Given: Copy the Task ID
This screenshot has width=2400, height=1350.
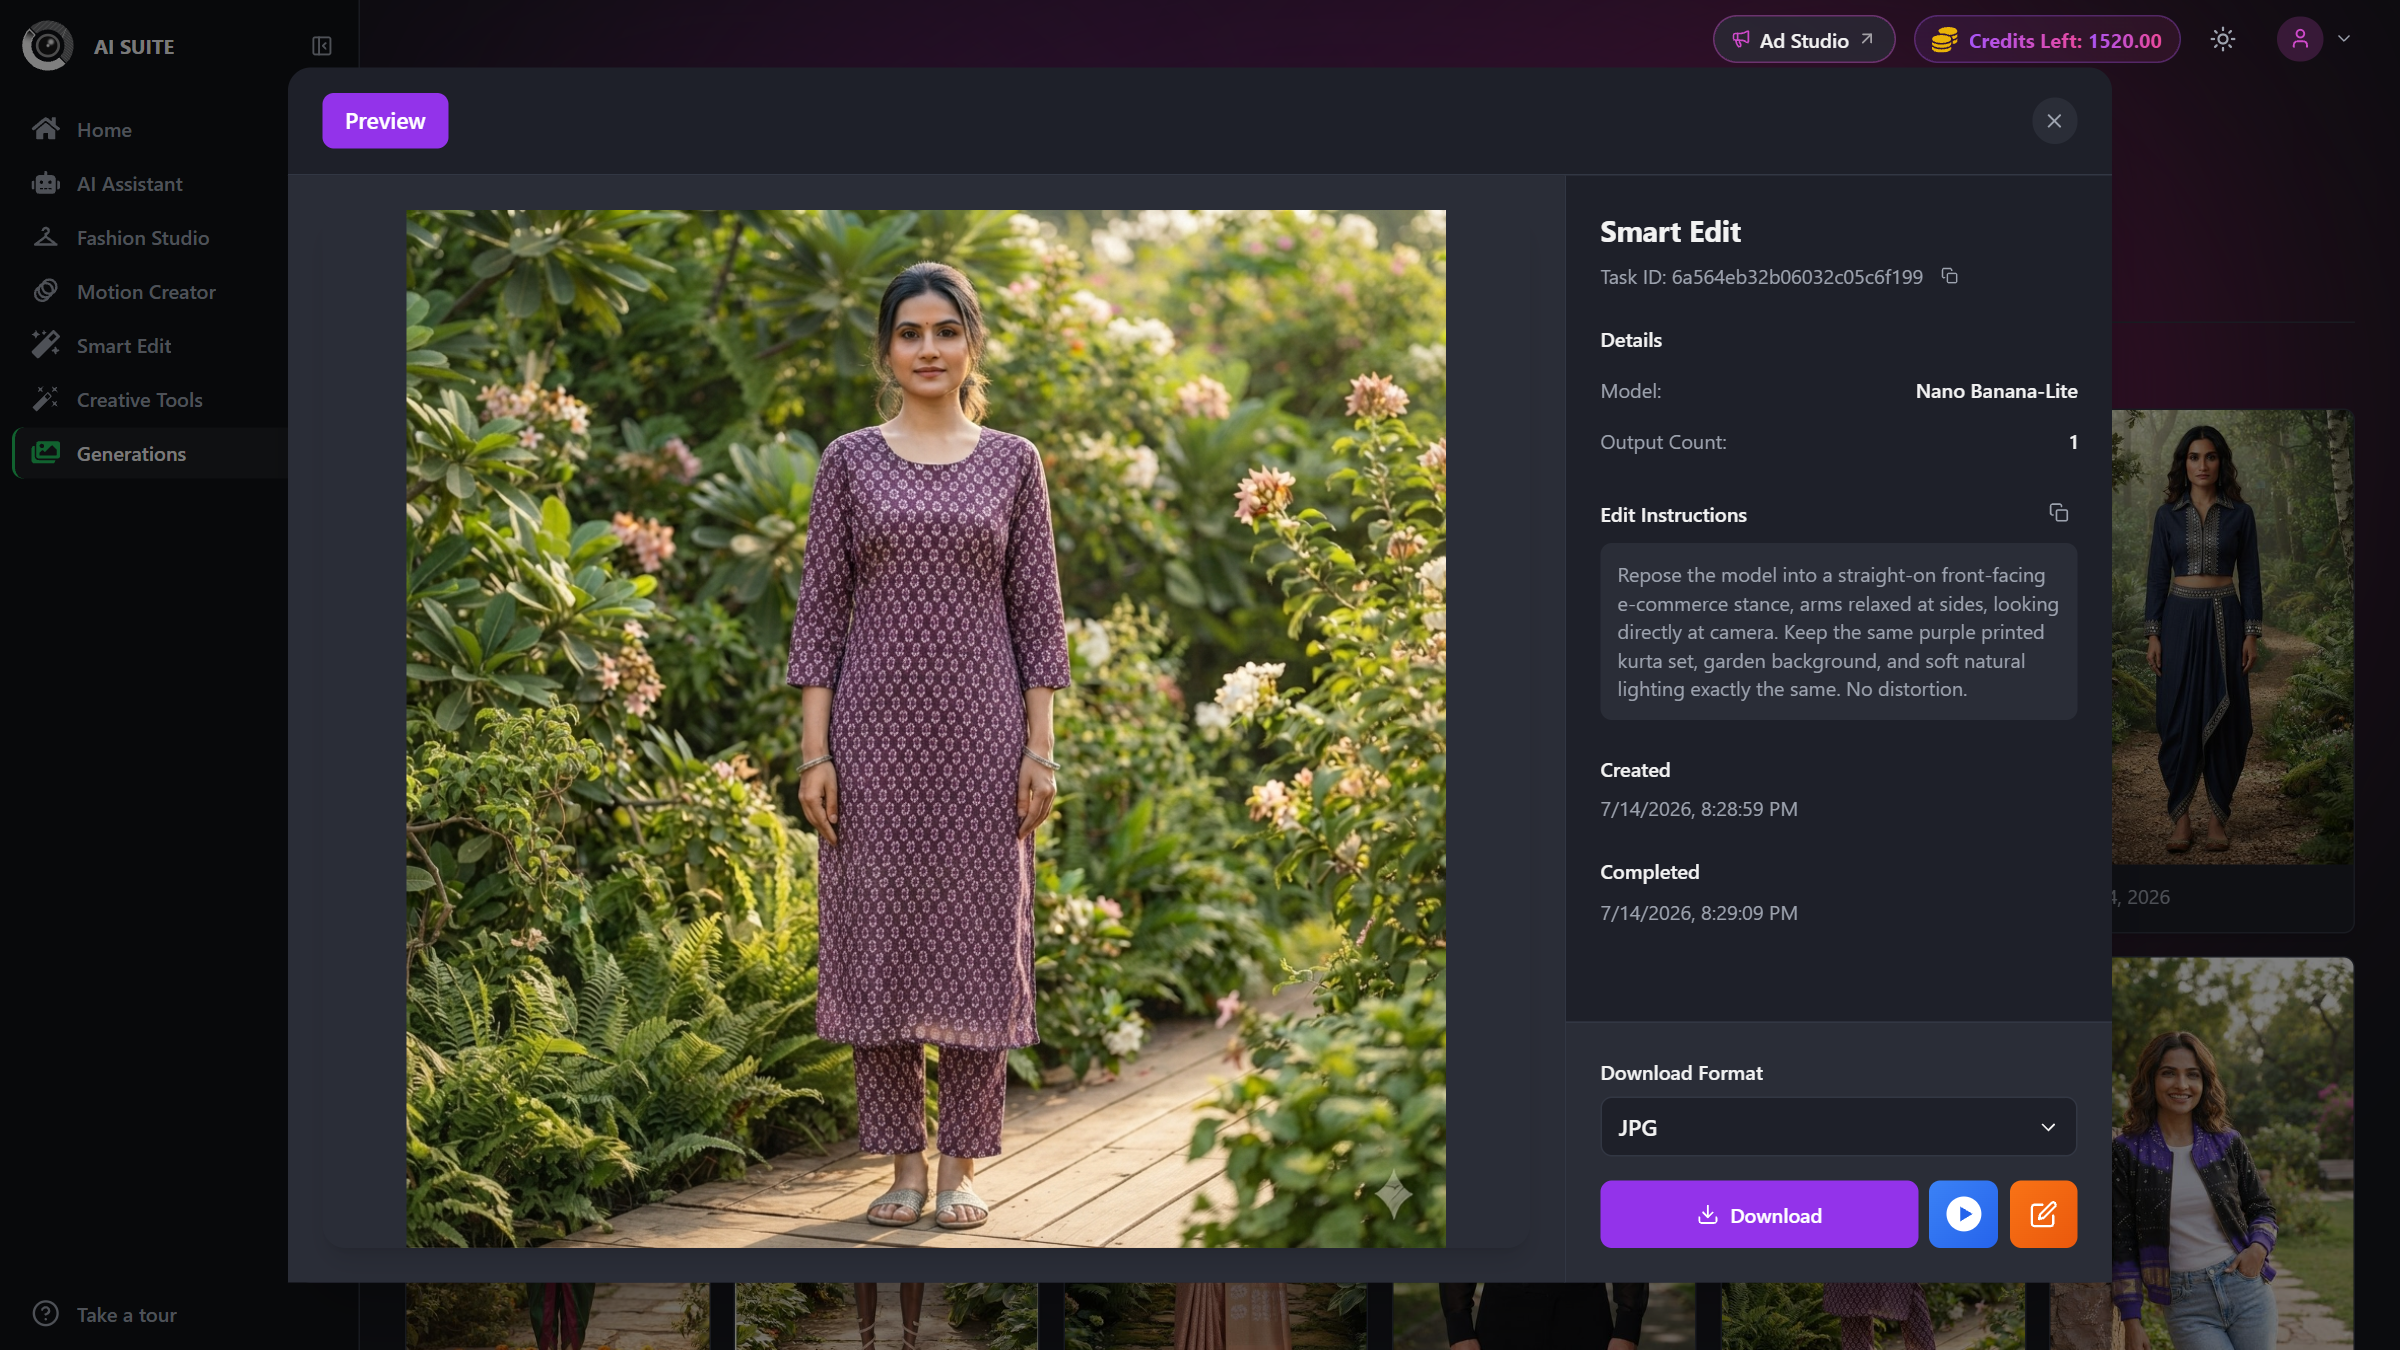Looking at the screenshot, I should click(1950, 276).
